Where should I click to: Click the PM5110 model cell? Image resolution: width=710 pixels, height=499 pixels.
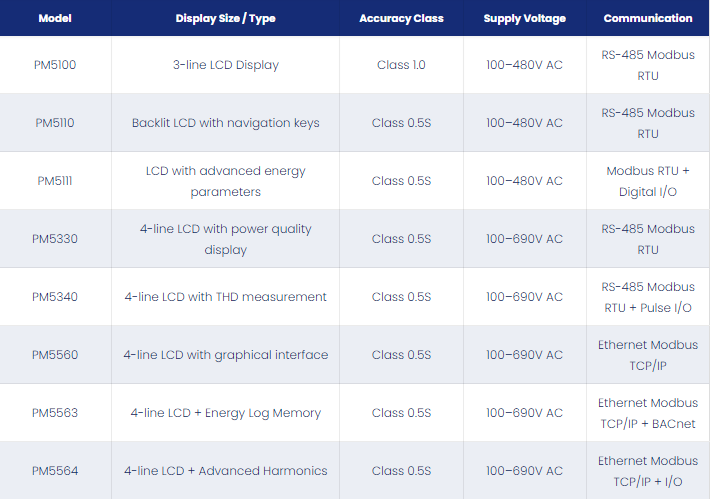(55, 123)
